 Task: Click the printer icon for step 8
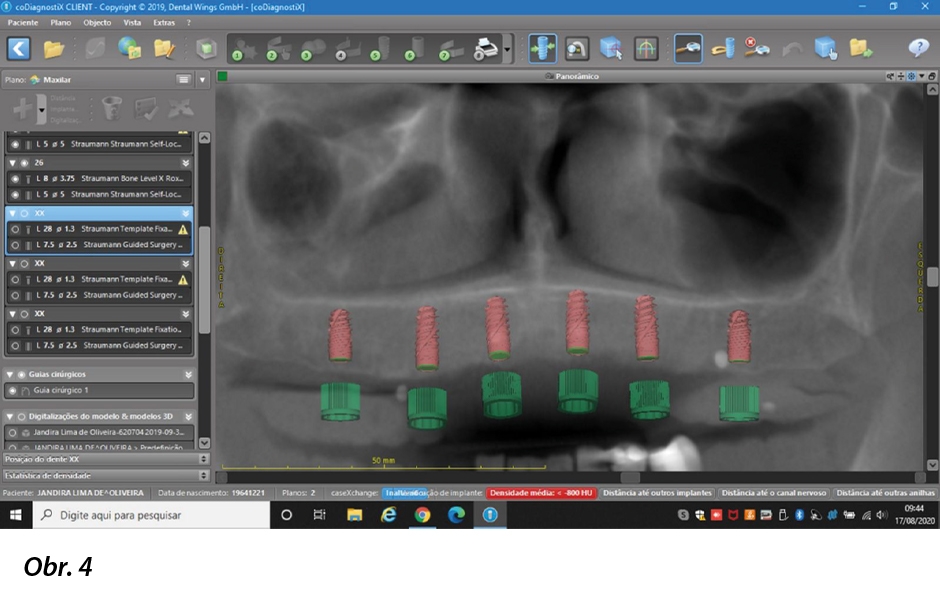point(486,49)
